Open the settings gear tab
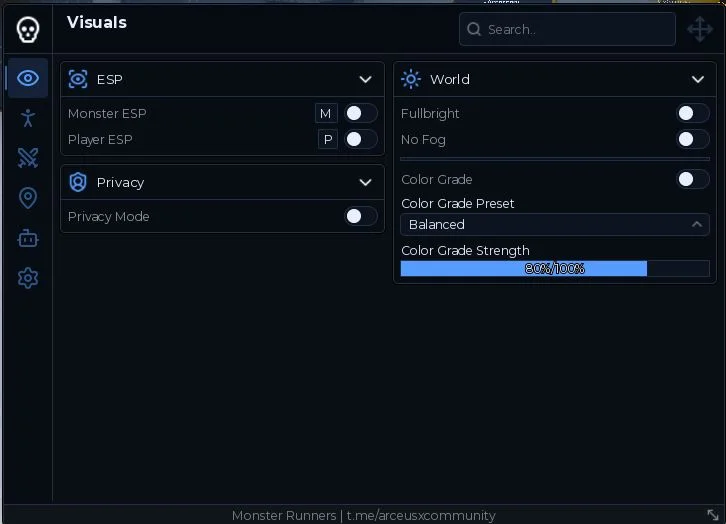 [28, 278]
